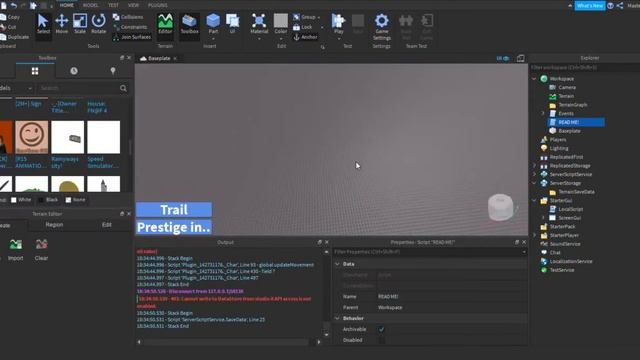Viewport: 640px width, 360px height.
Task: Select Black background radio
Action: click(x=41, y=200)
